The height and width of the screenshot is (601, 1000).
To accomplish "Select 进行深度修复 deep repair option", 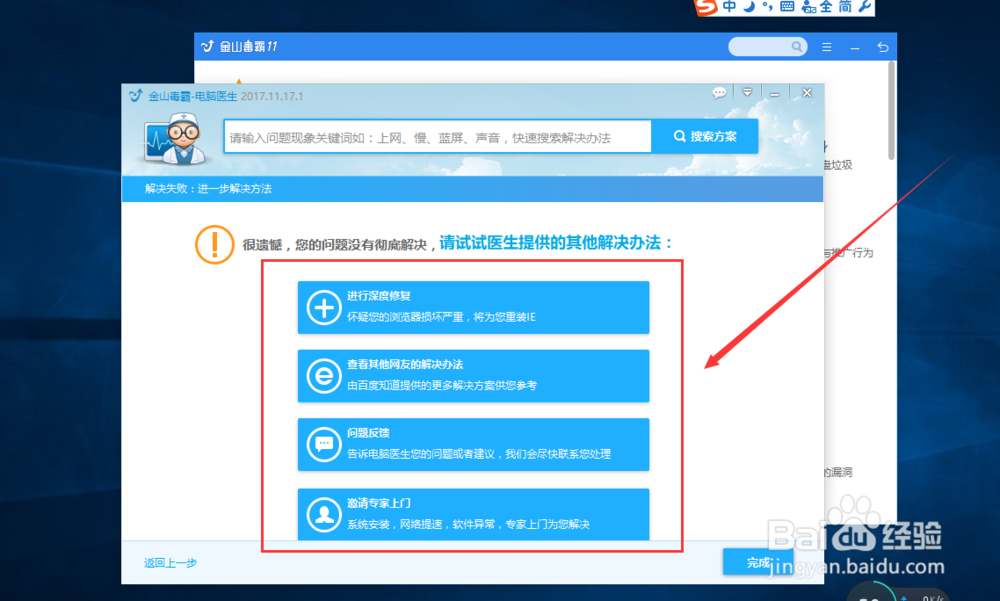I will pos(473,307).
